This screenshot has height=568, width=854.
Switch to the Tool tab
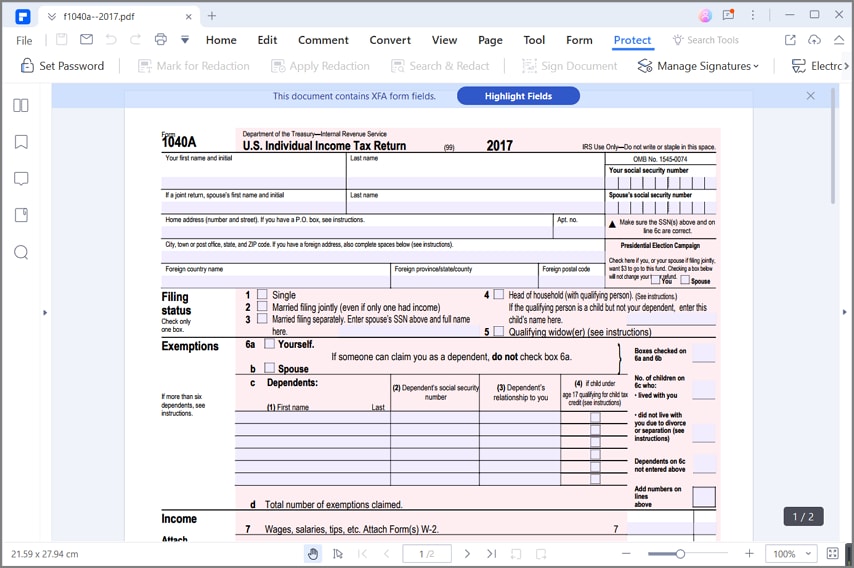534,40
